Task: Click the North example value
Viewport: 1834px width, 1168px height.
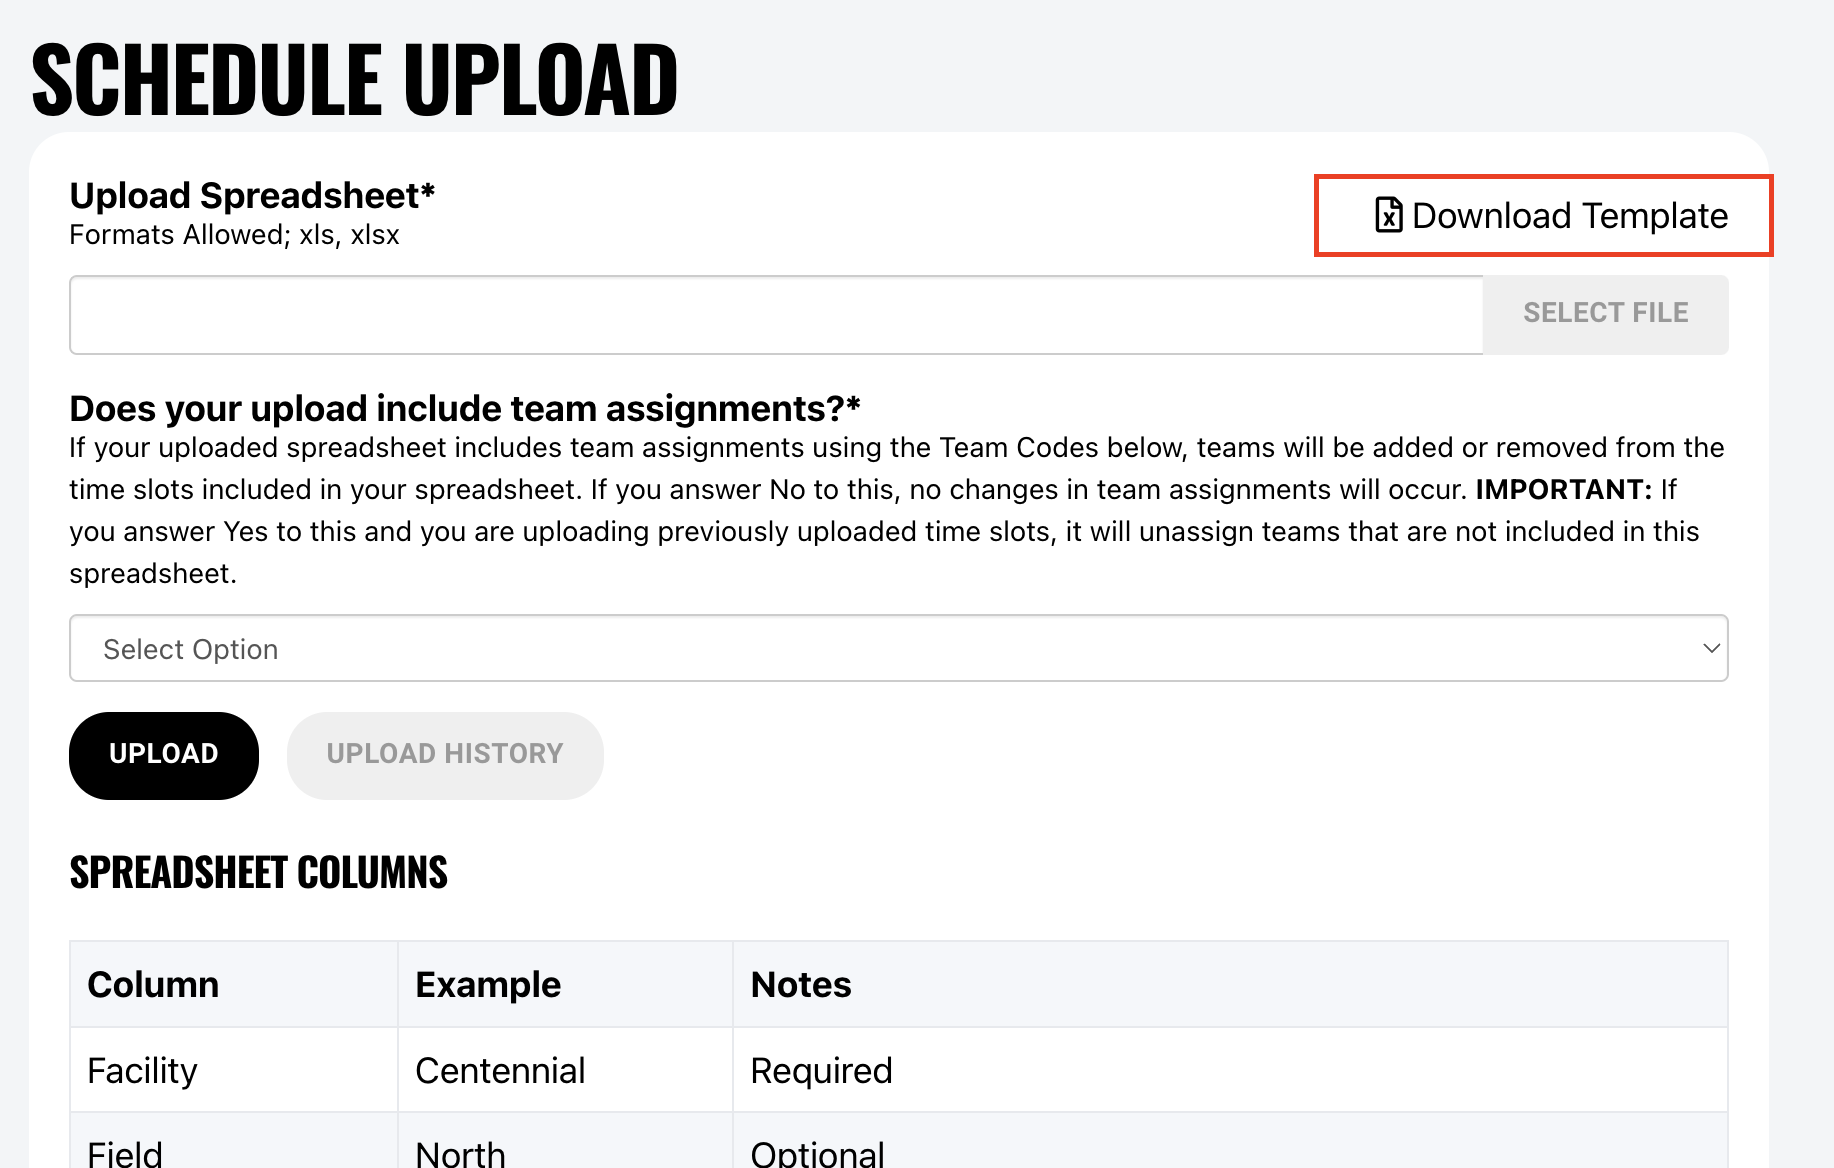Action: [x=460, y=1155]
